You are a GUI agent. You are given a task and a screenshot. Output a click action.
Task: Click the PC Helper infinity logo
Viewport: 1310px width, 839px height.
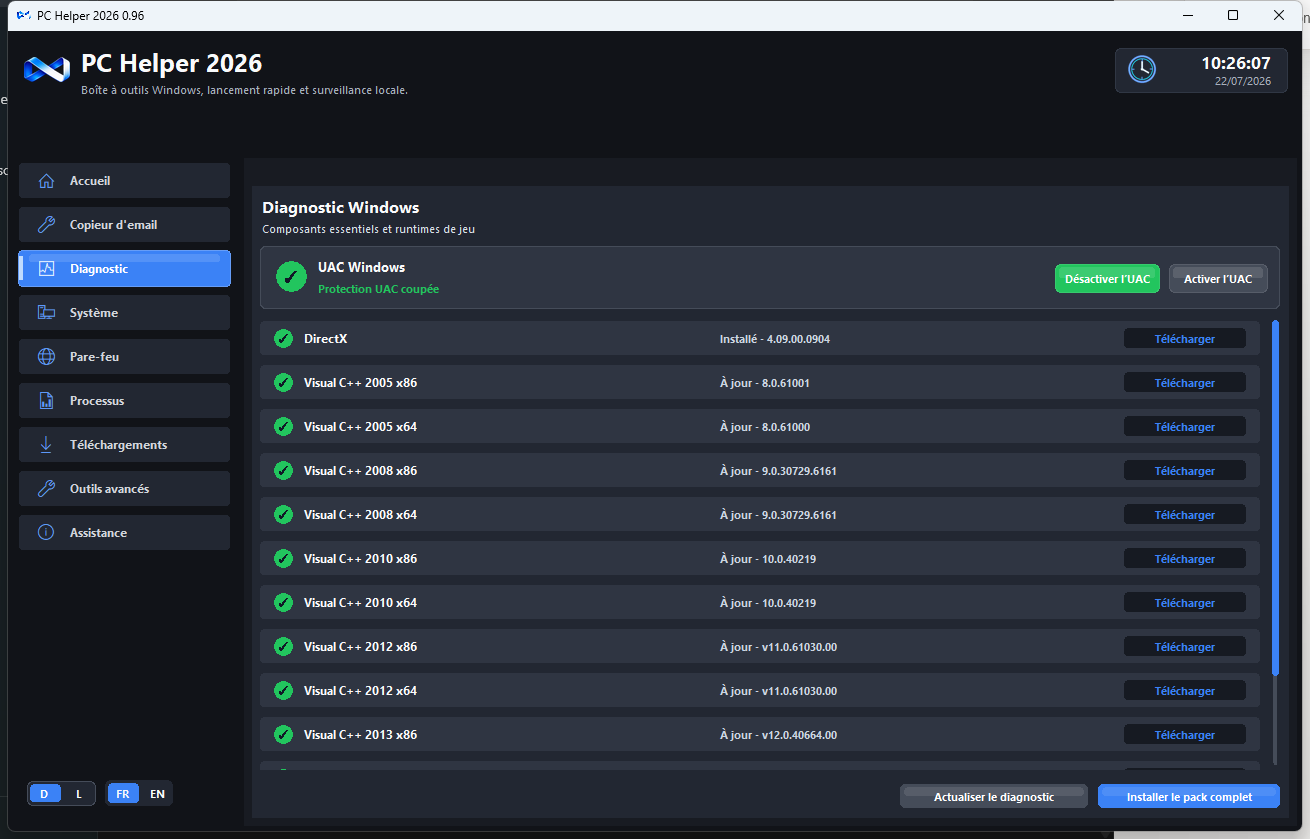click(46, 69)
